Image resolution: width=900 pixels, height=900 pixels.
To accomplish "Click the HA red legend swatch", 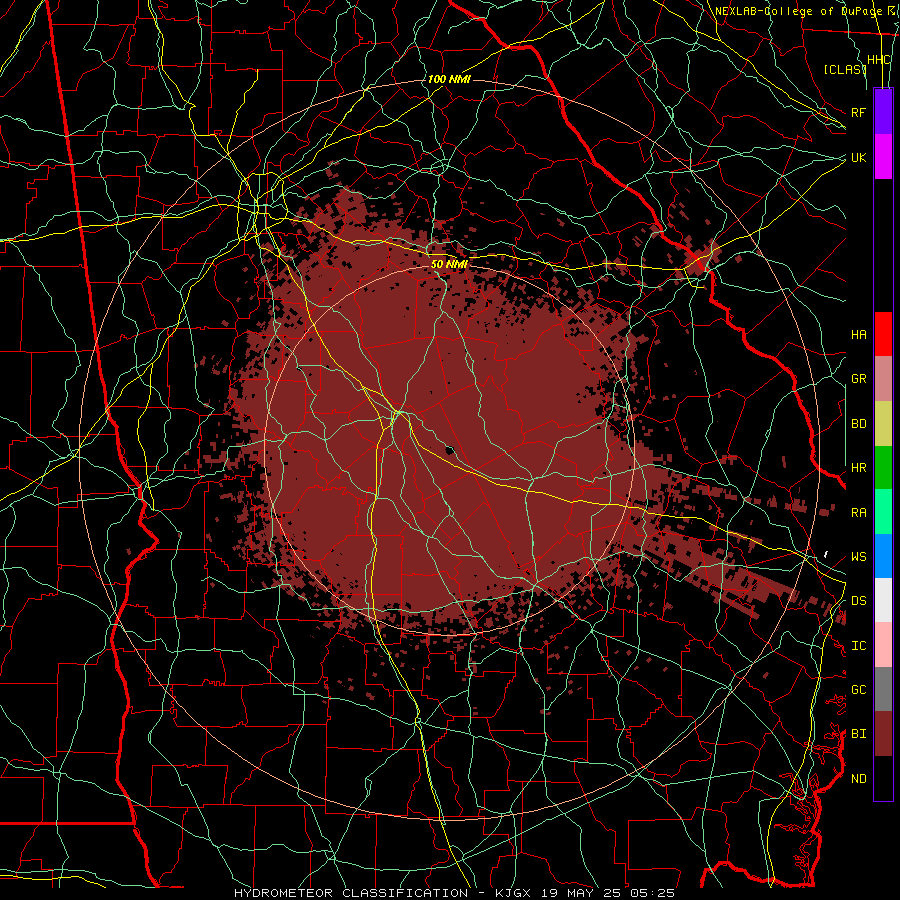I will 883,334.
